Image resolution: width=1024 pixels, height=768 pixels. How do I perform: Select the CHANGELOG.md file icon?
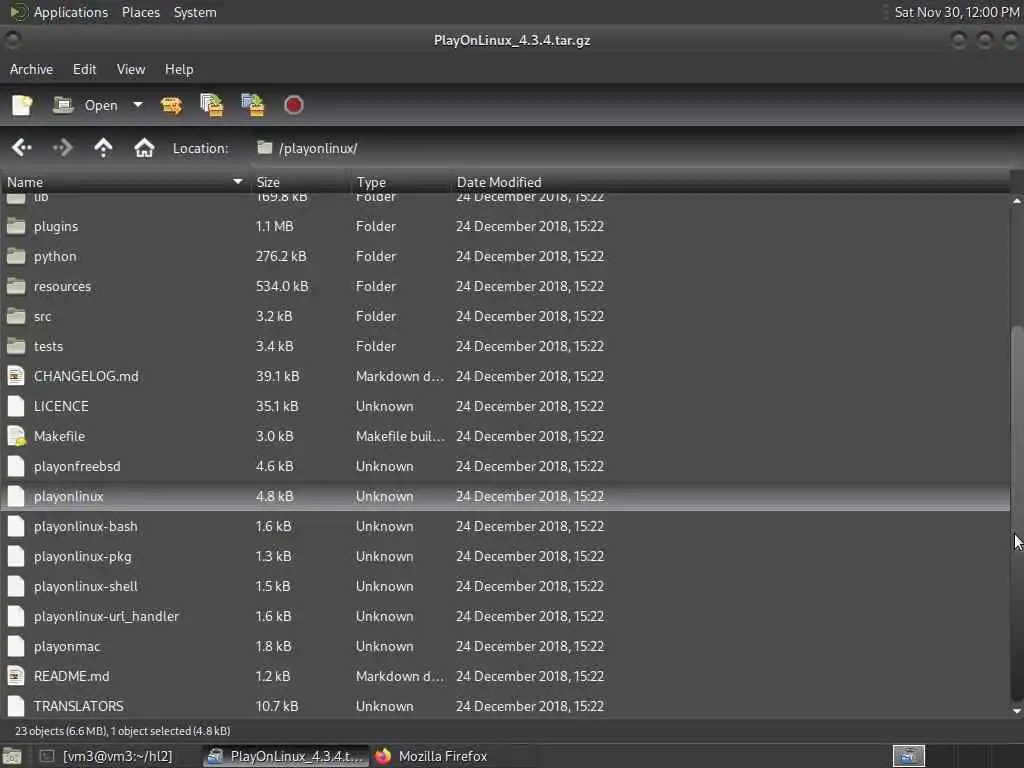click(x=16, y=376)
